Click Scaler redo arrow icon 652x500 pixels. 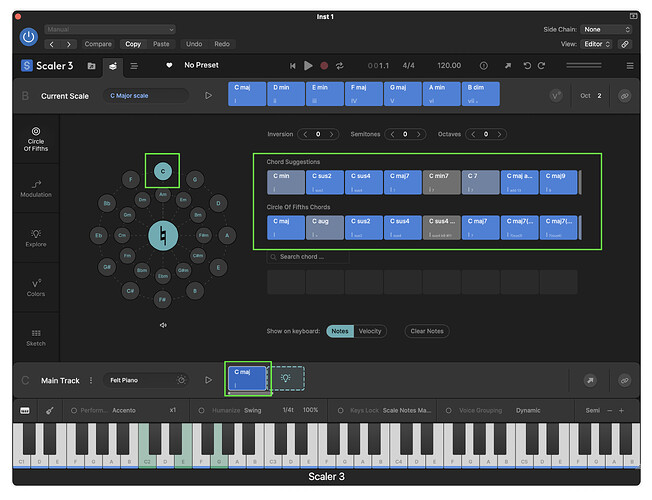(541, 66)
